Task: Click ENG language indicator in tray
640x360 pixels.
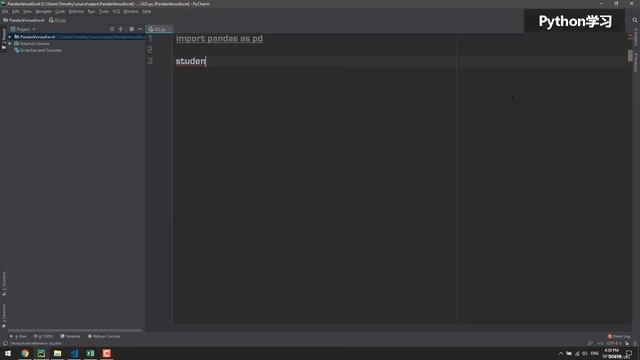Action: pos(595,353)
